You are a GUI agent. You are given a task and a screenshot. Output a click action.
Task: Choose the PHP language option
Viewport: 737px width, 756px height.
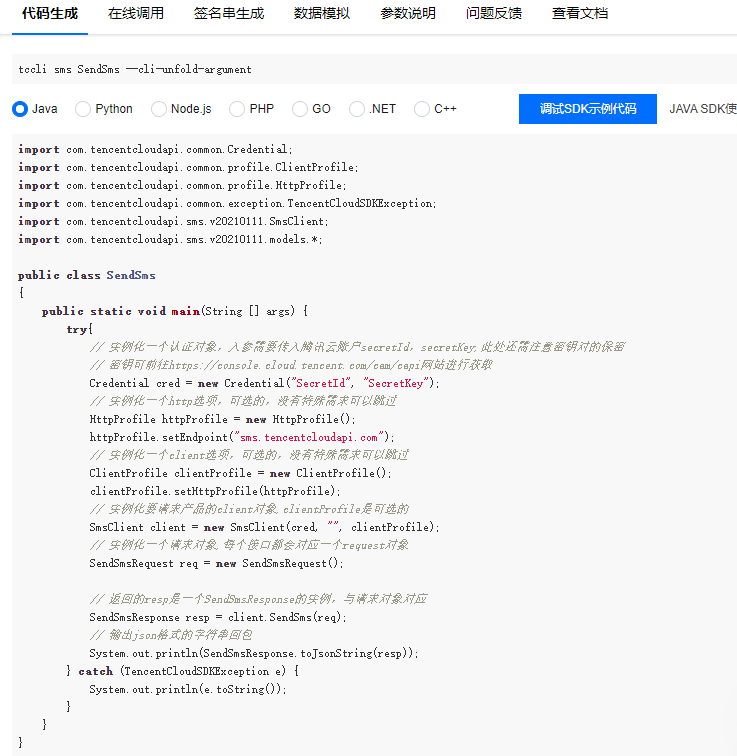[237, 109]
